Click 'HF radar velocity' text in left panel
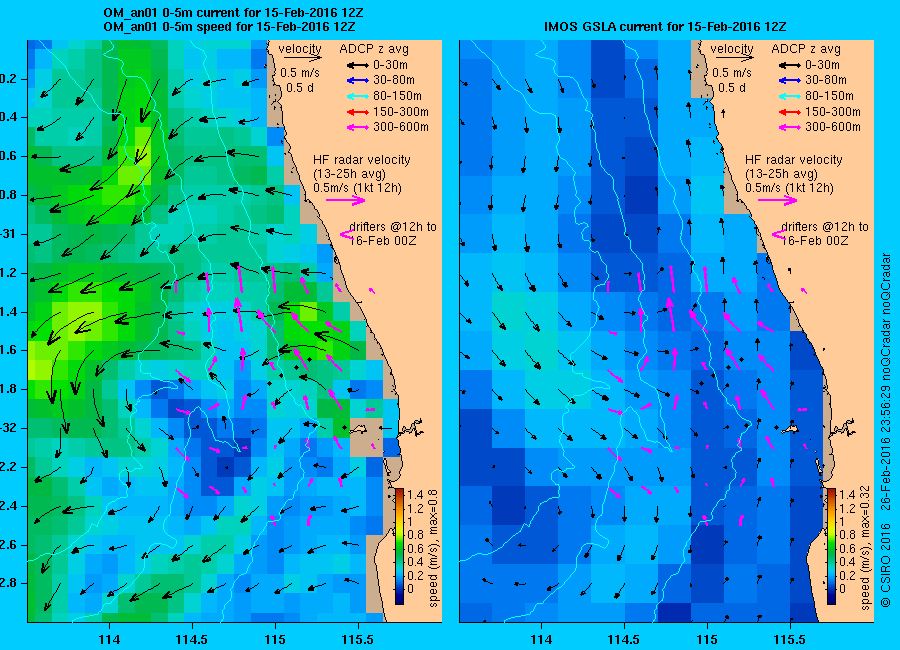The image size is (900, 650). click(x=362, y=160)
